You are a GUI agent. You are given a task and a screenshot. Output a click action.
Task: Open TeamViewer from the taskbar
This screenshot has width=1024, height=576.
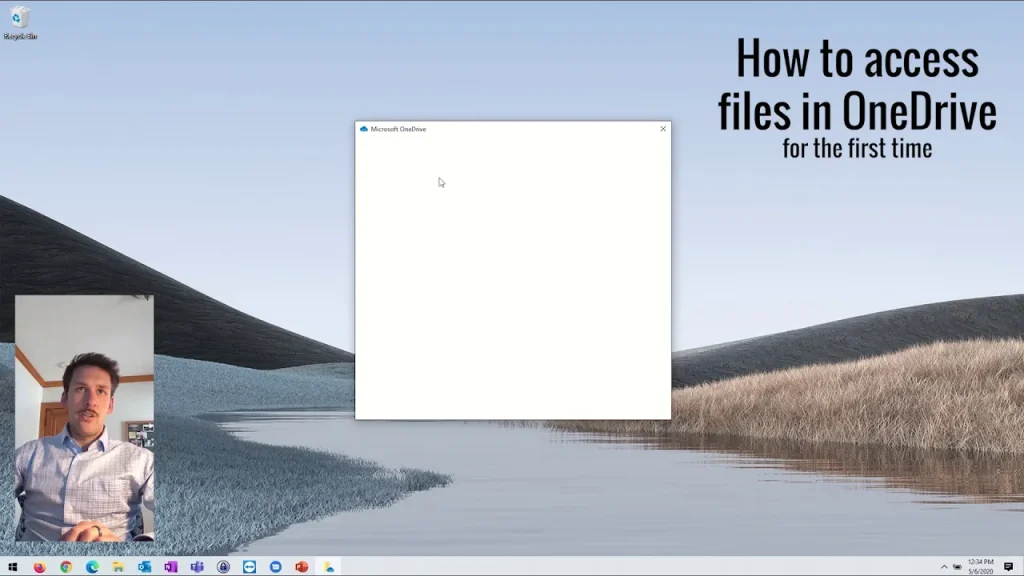coord(249,567)
